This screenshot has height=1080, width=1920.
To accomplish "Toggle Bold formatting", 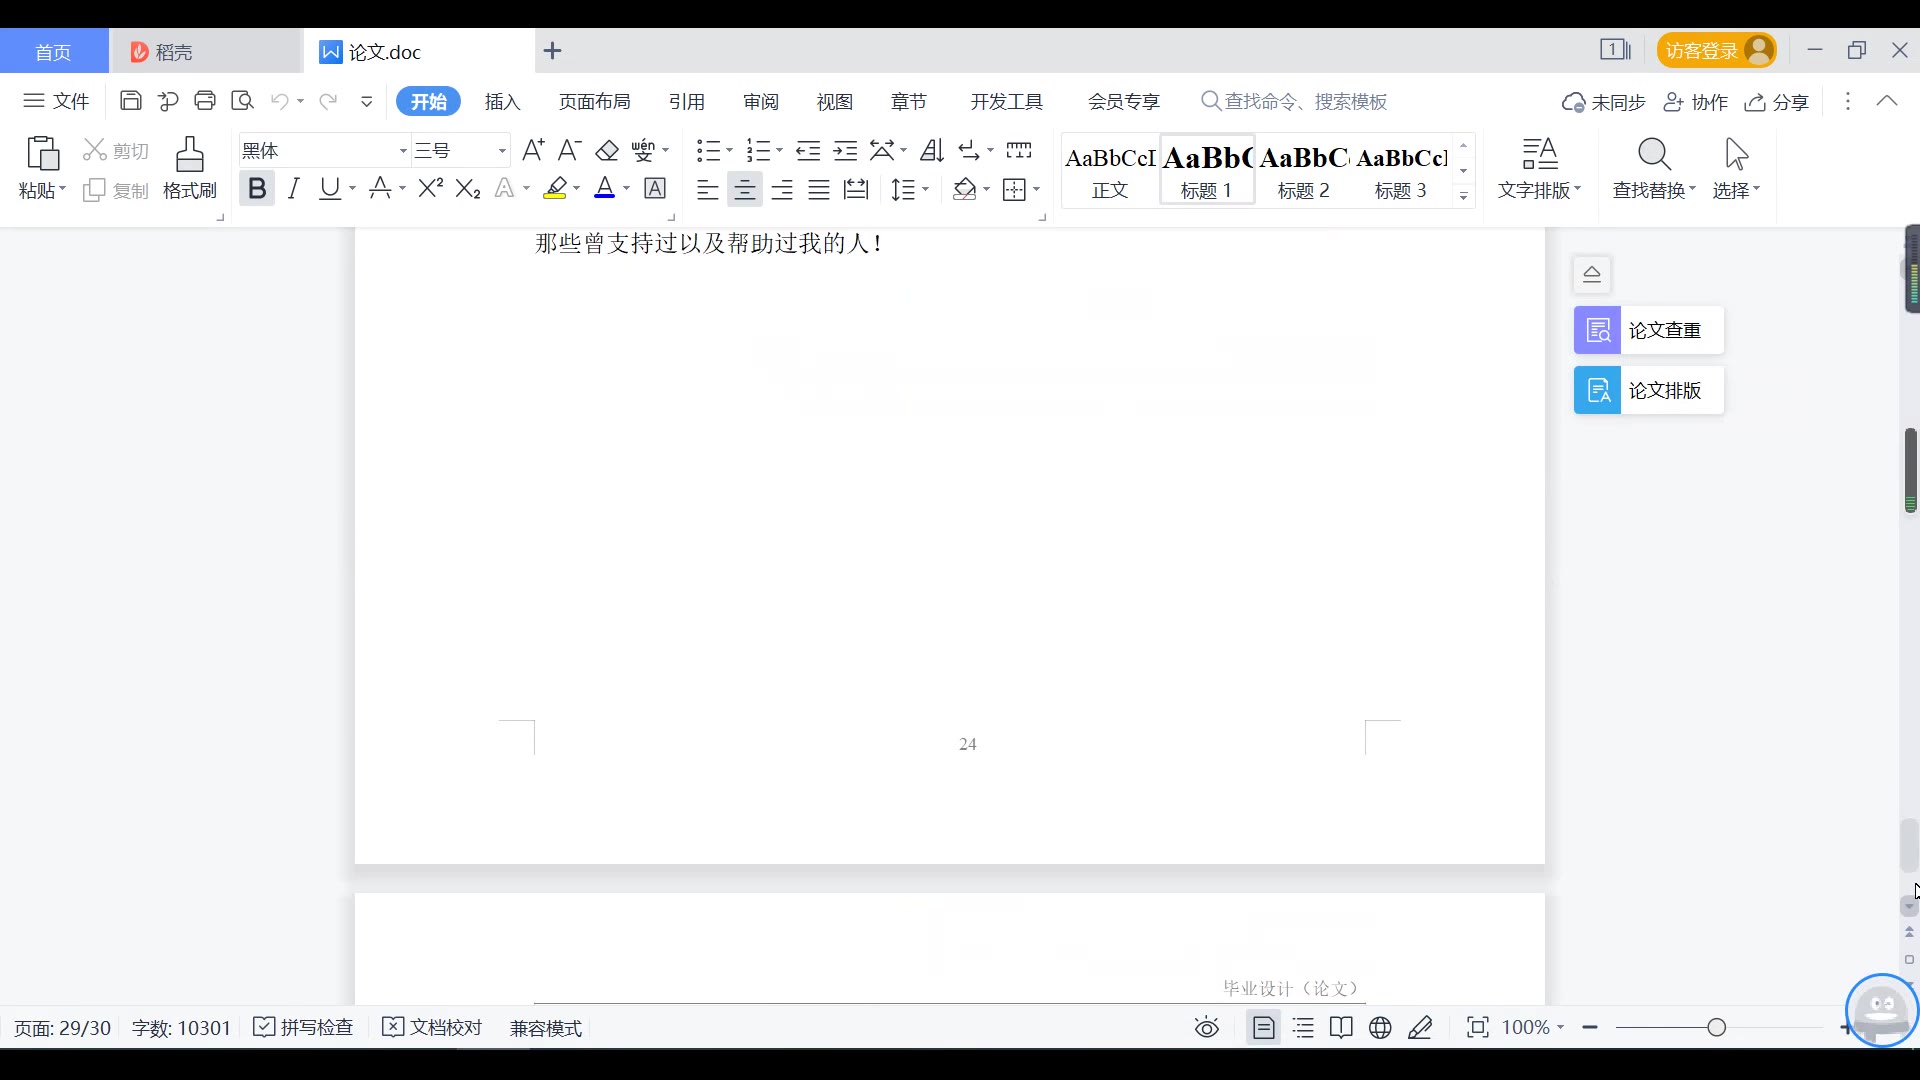I will [x=257, y=189].
